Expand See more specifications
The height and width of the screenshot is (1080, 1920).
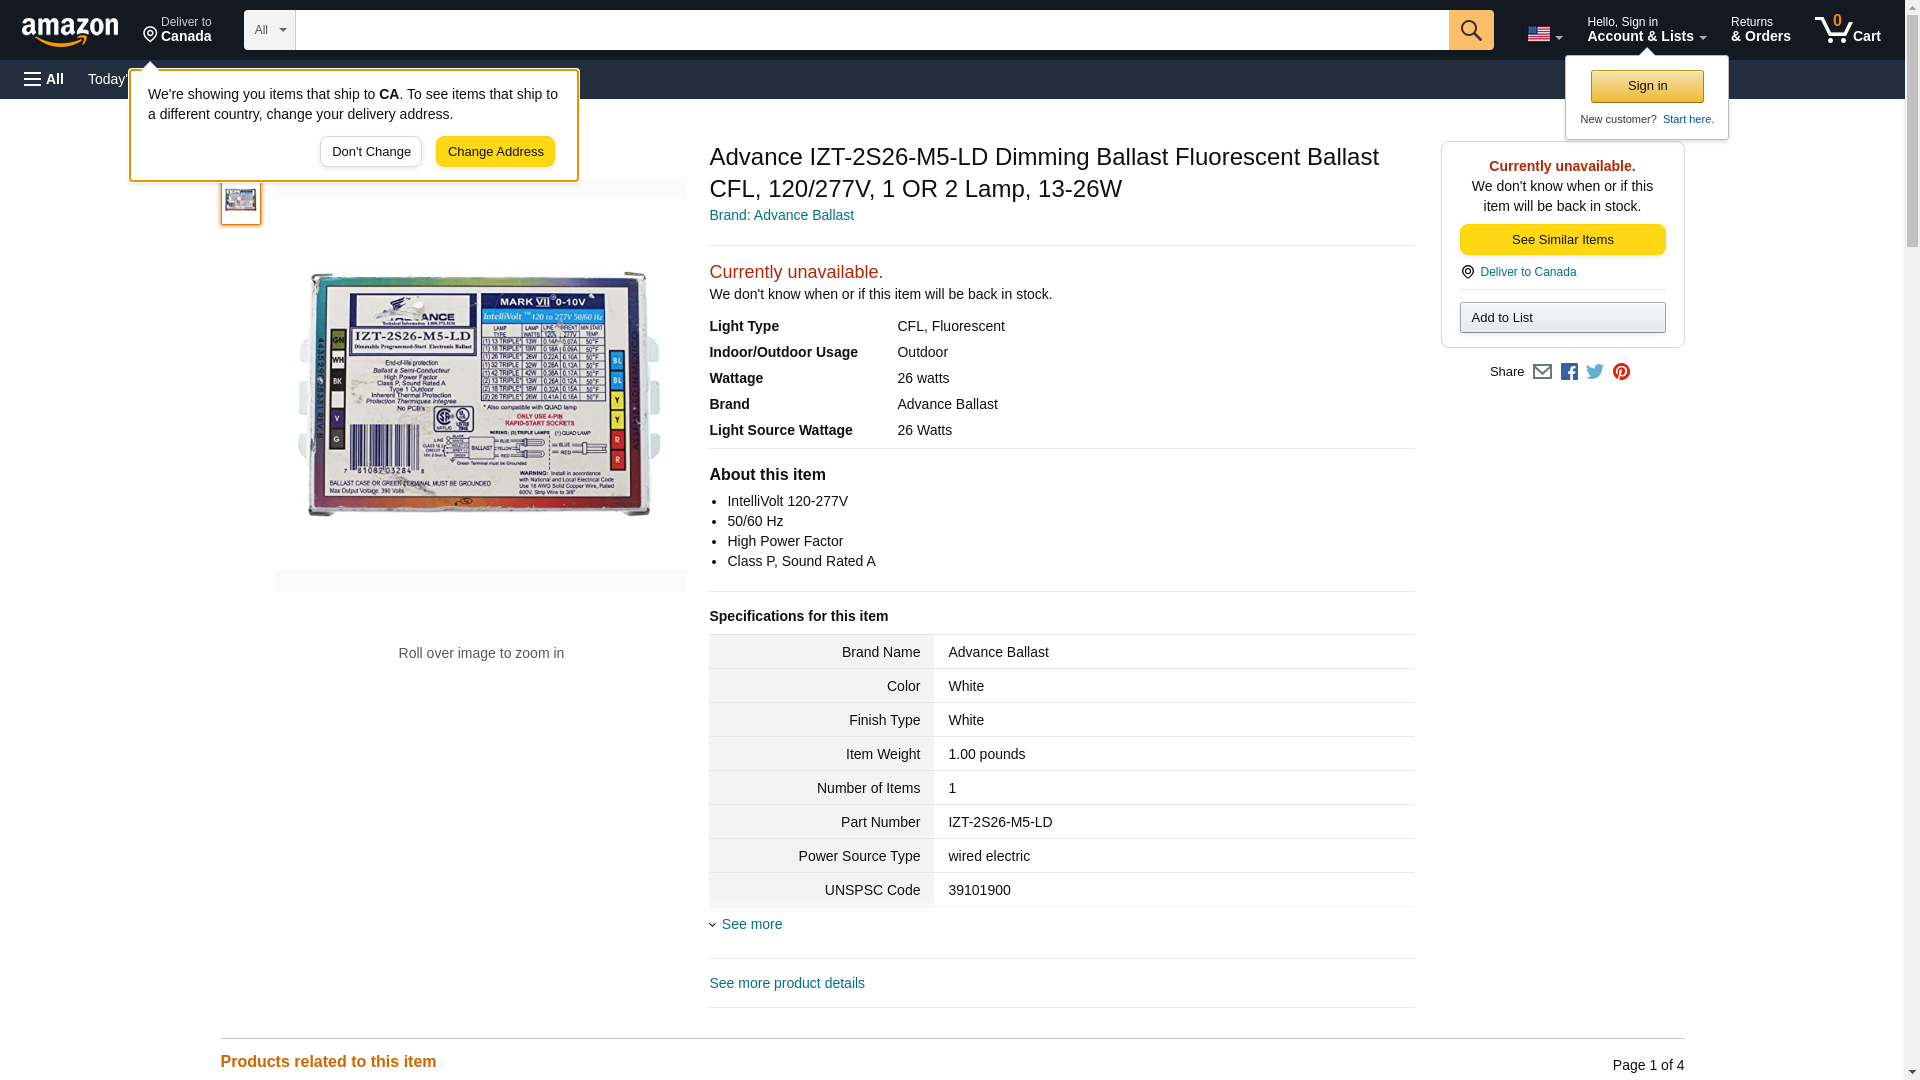click(x=751, y=924)
